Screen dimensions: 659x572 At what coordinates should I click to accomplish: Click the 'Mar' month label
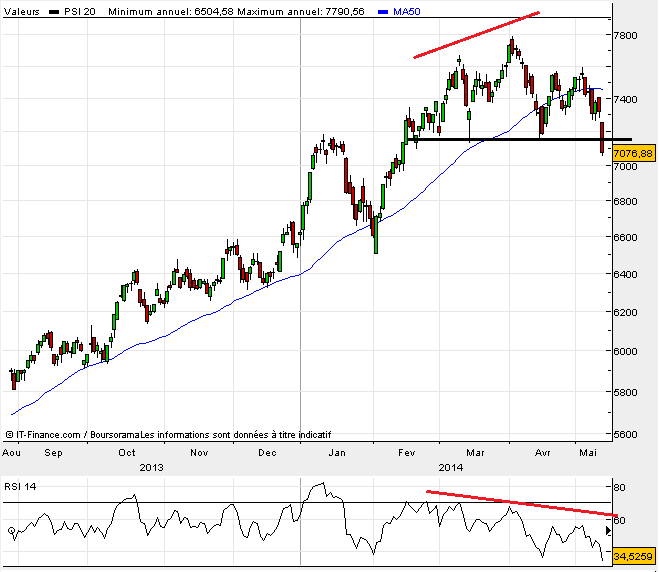pos(475,453)
